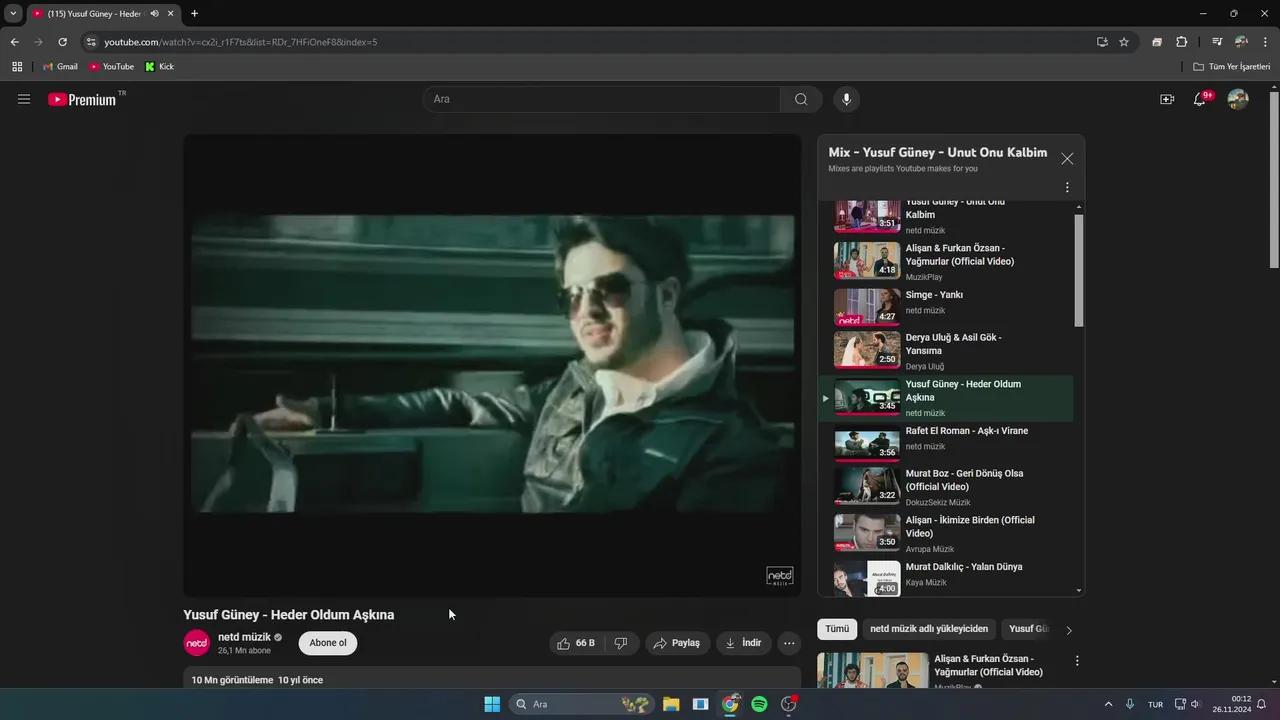Open the YouTube bookmark

point(111,67)
